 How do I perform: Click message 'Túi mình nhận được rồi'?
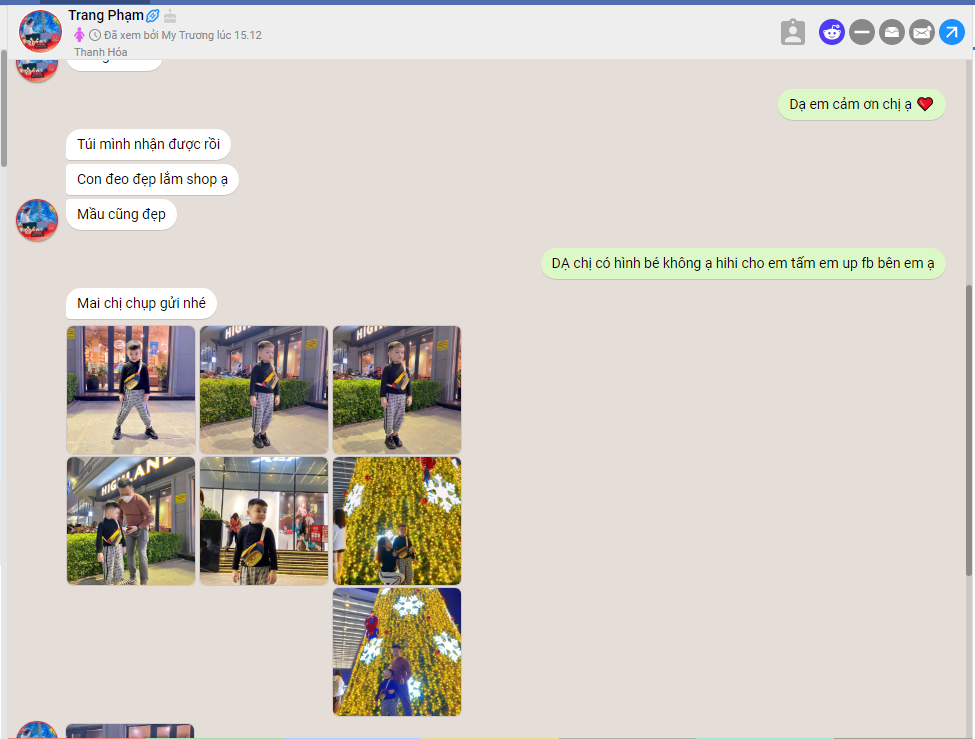pyautogui.click(x=149, y=144)
